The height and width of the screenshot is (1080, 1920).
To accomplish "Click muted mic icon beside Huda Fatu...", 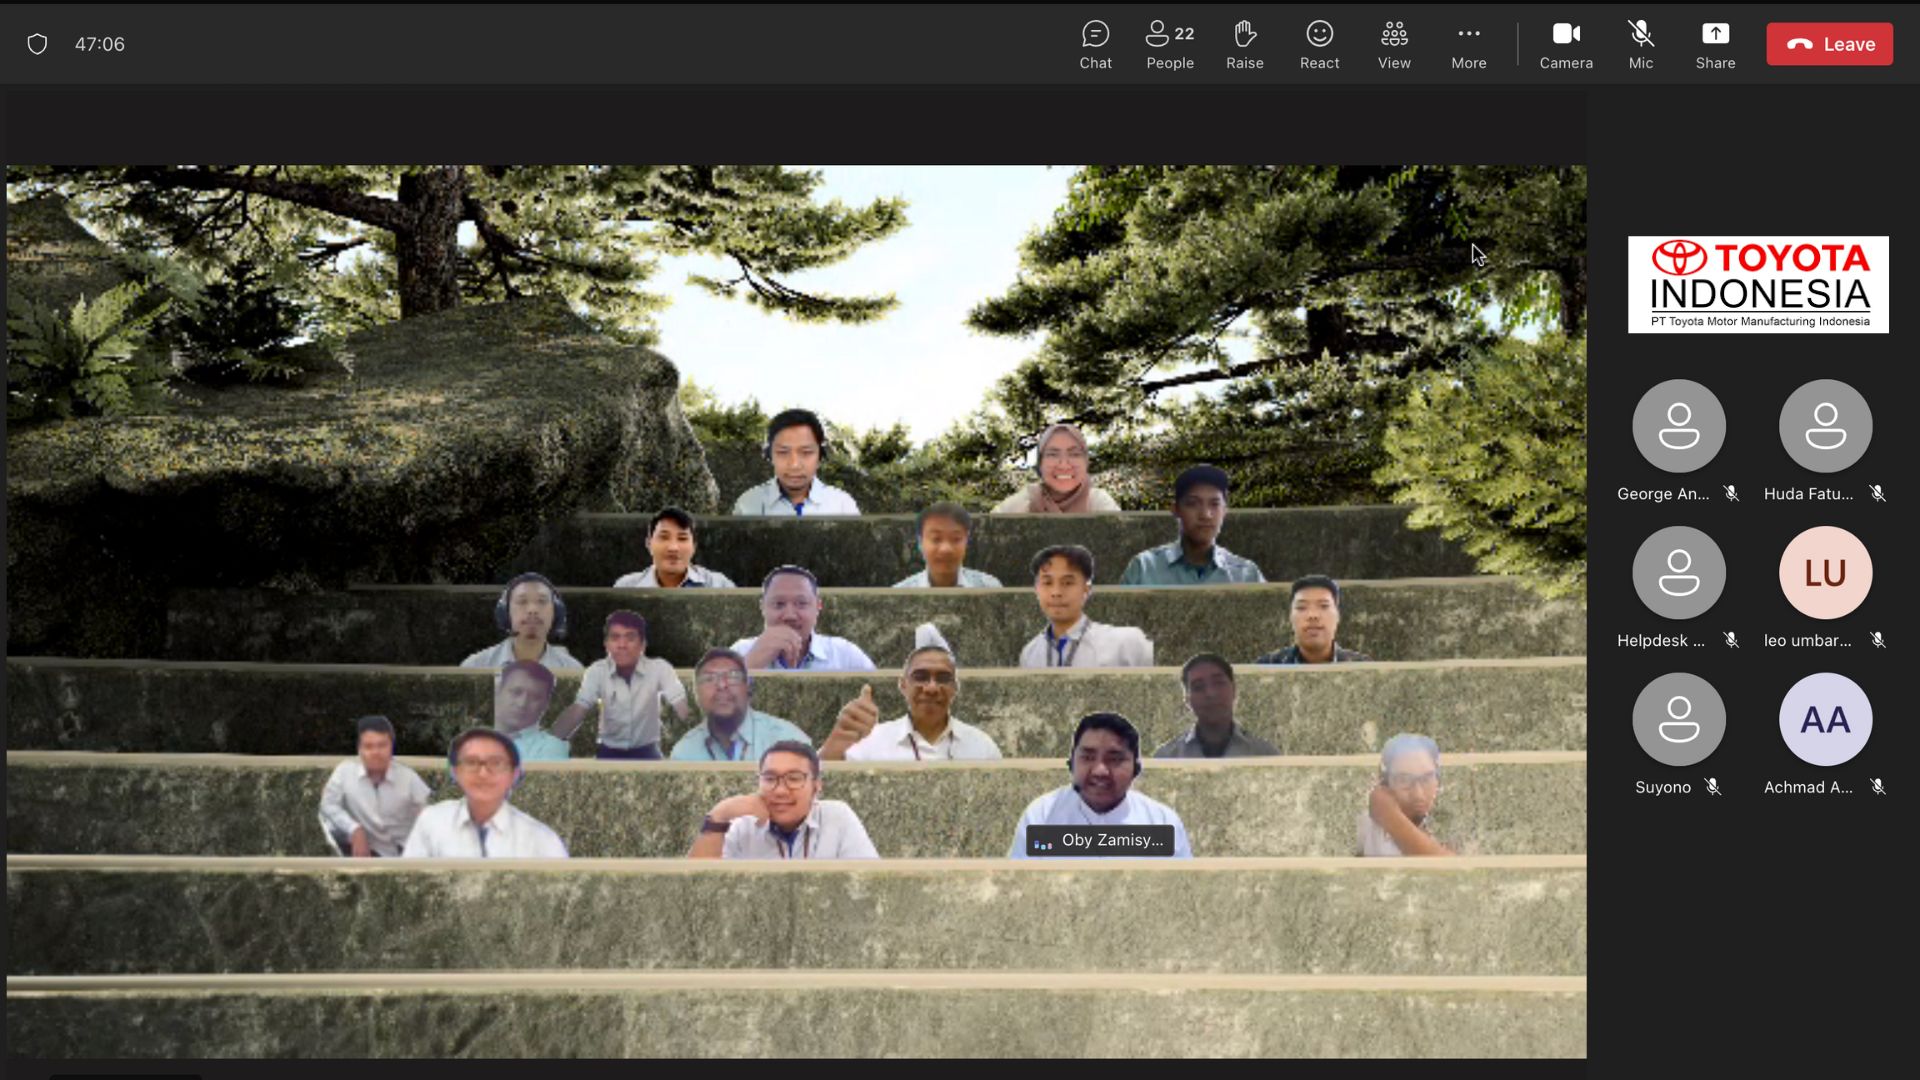I will click(1877, 494).
